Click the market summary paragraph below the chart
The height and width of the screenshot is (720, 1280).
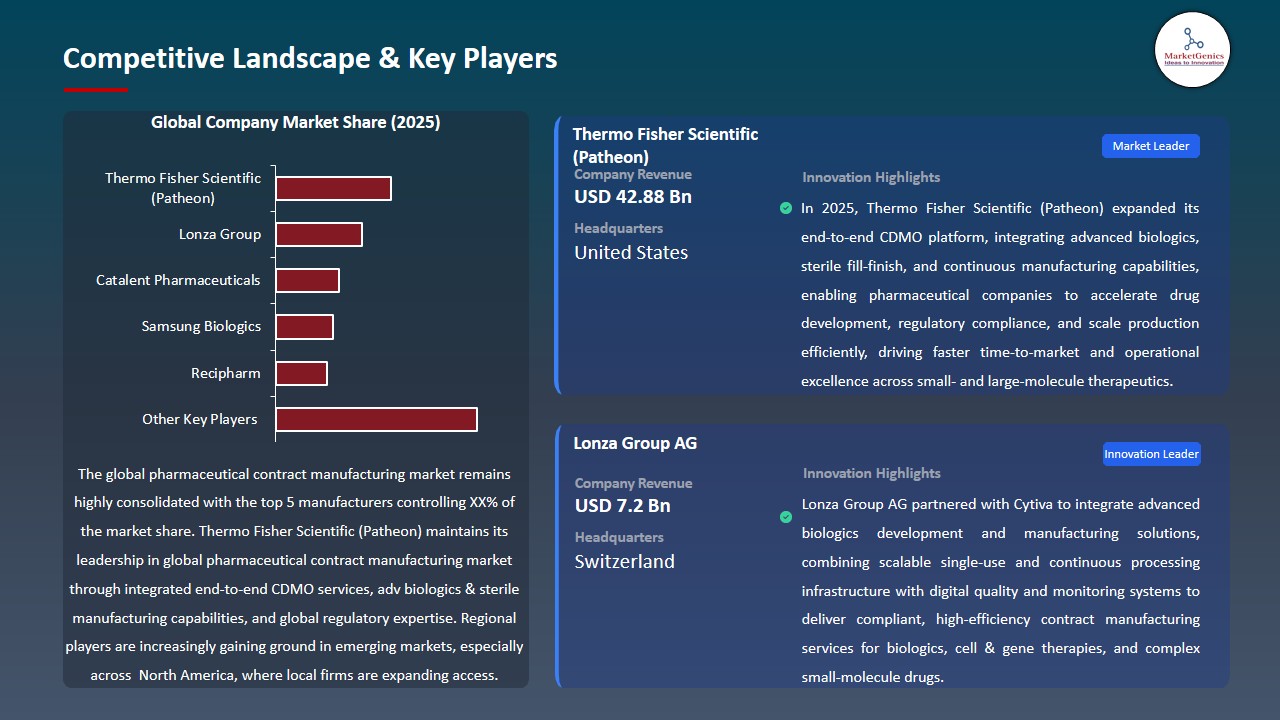click(x=296, y=575)
